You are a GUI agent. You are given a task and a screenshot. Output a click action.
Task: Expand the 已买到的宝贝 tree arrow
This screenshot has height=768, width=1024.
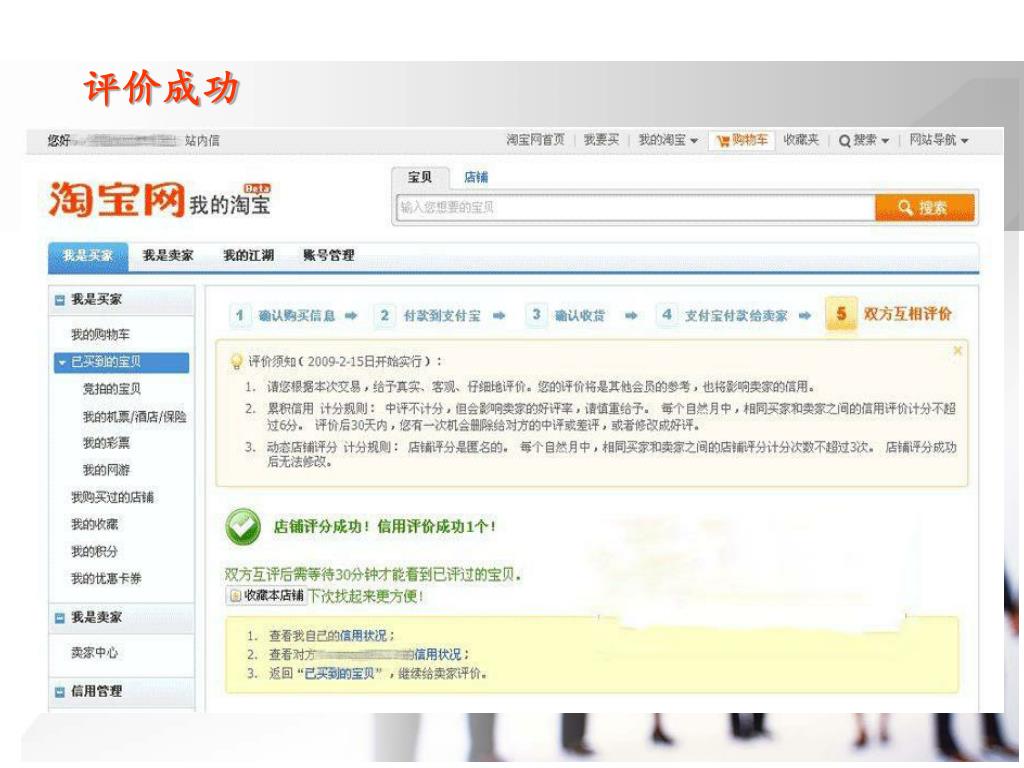tap(63, 362)
